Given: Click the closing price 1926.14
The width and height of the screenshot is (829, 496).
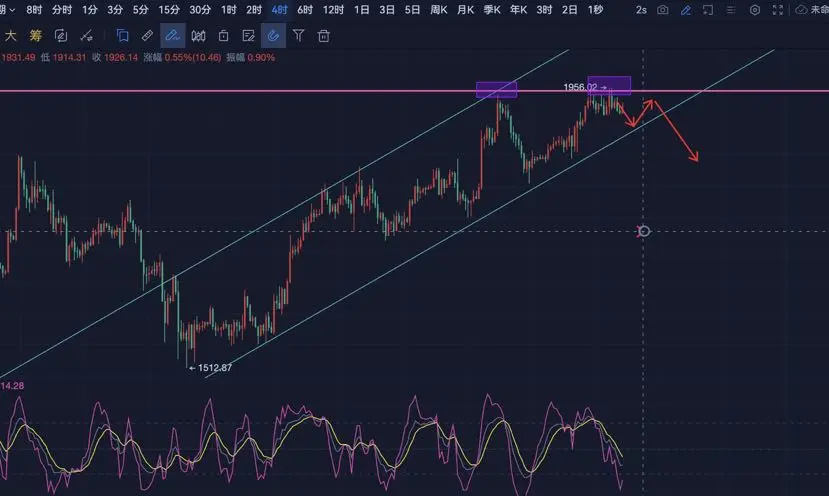Looking at the screenshot, I should (121, 58).
